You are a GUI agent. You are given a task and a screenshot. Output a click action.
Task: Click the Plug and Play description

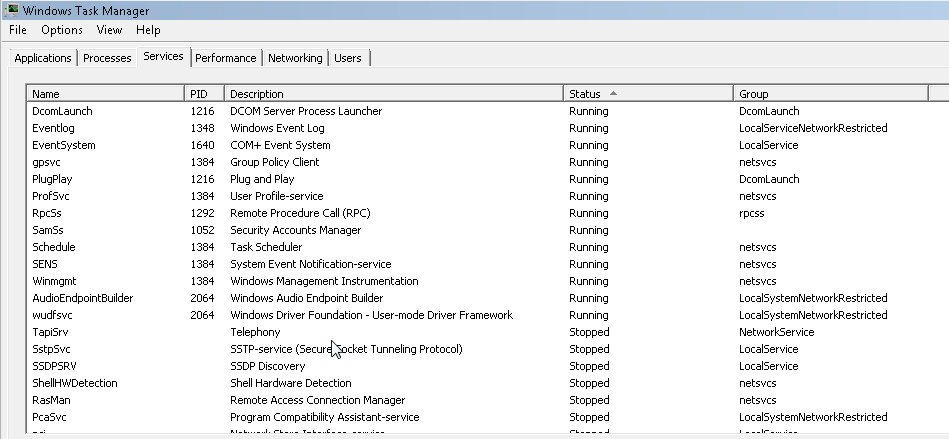point(262,179)
